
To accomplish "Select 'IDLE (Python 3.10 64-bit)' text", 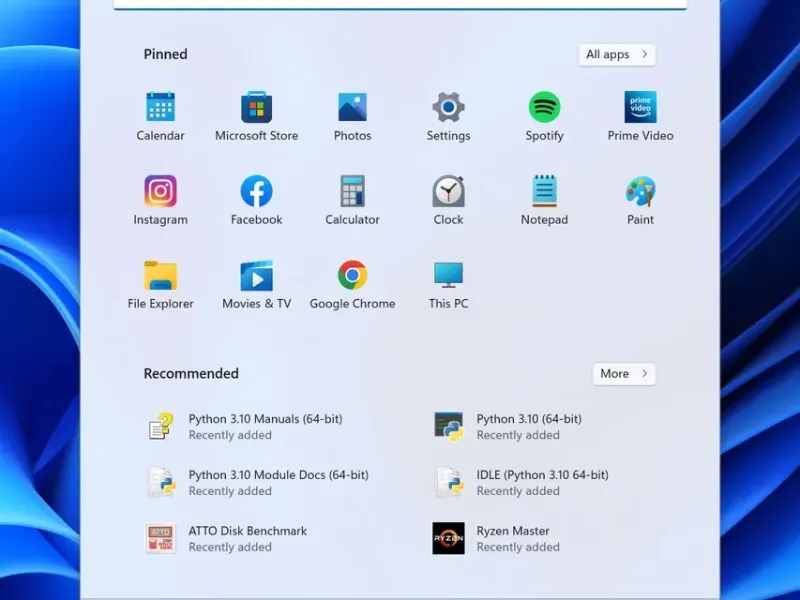I will tap(542, 475).
